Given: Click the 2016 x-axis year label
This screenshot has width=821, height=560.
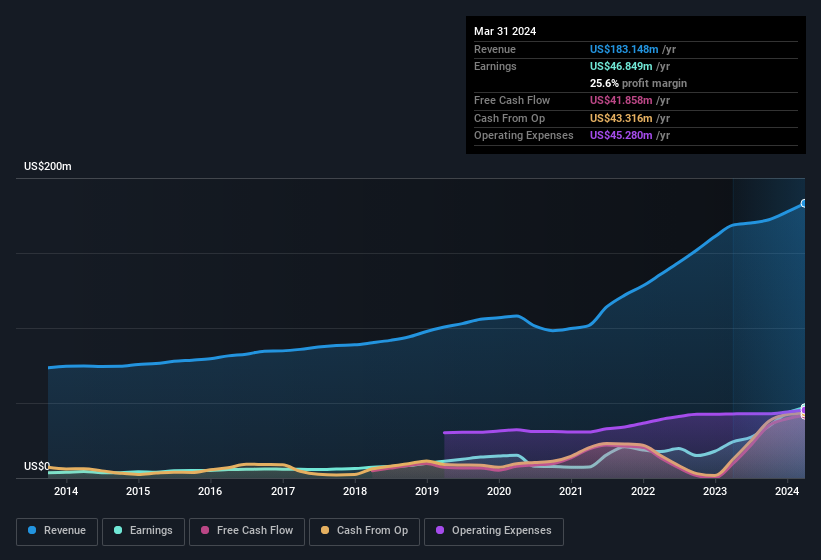Looking at the screenshot, I should pos(210,491).
